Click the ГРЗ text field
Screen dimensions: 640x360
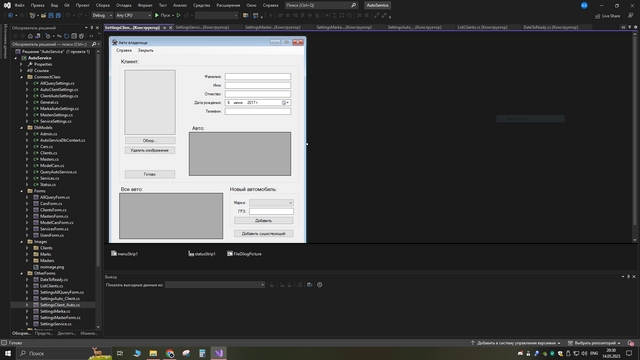pyautogui.click(x=271, y=211)
